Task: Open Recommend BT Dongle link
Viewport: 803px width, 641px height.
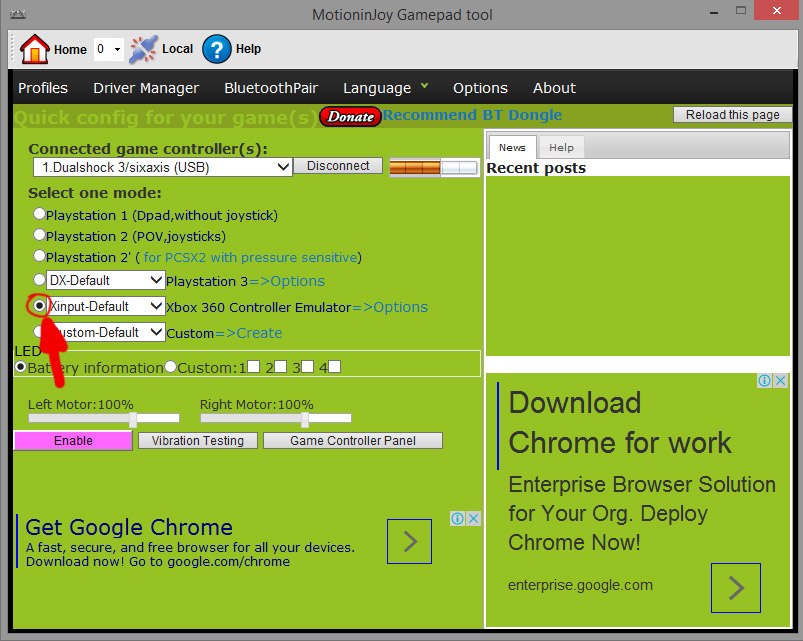Action: click(x=472, y=115)
